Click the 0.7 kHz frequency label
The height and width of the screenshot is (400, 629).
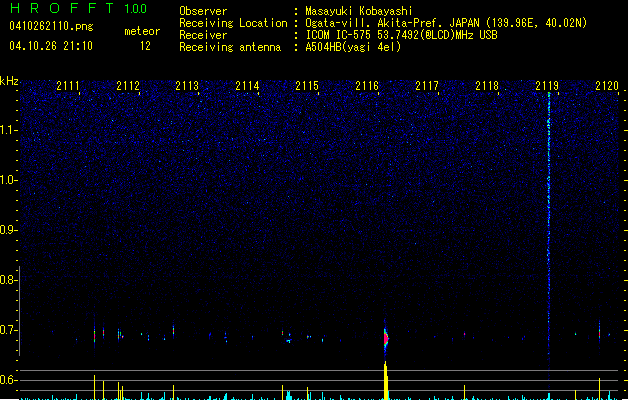[x=8, y=330]
